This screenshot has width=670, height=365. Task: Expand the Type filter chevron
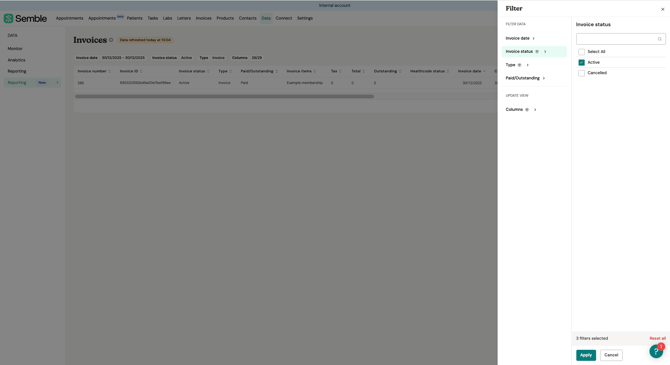(527, 65)
